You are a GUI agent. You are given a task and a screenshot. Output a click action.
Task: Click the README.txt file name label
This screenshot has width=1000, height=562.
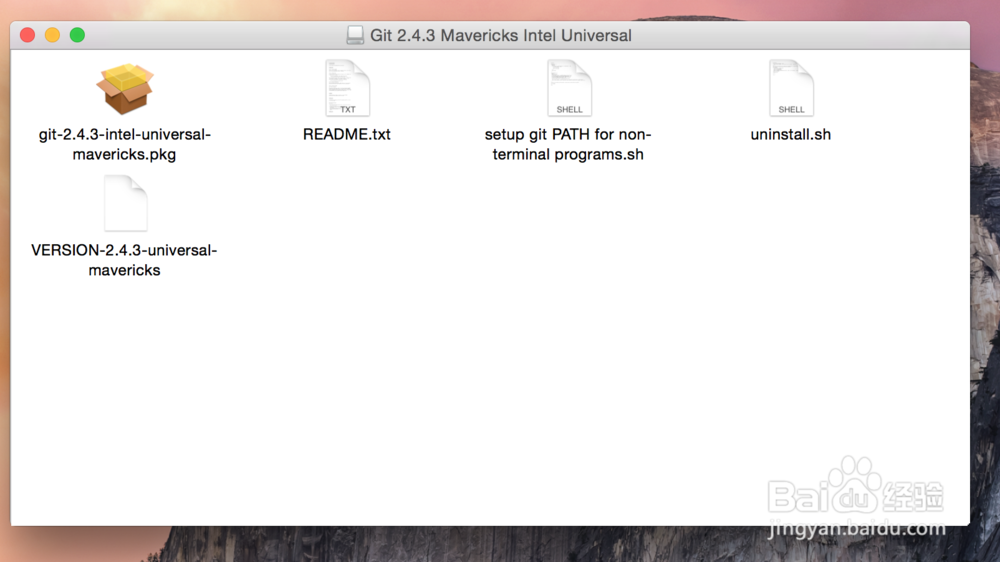click(346, 135)
